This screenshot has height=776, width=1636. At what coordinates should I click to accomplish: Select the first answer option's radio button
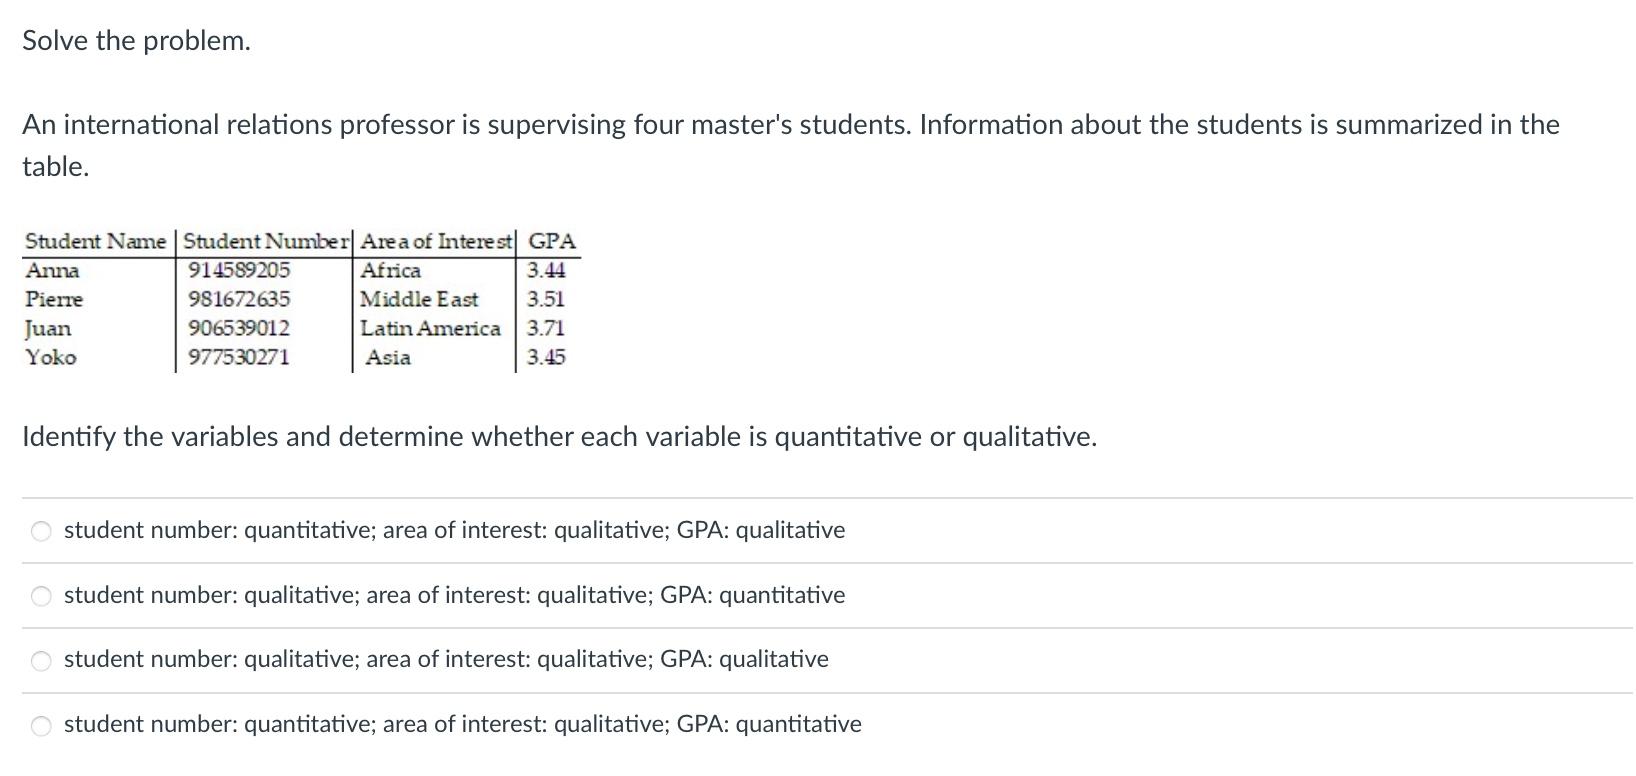[40, 531]
